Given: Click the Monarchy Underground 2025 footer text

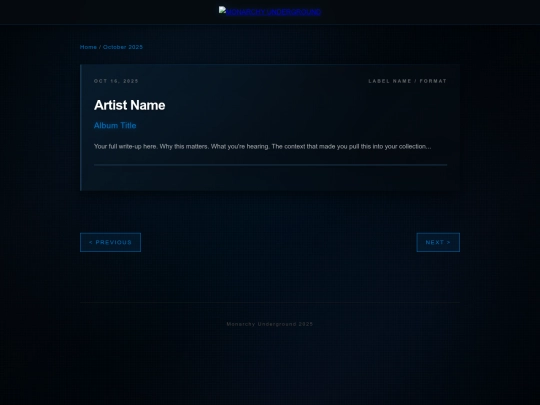Looking at the screenshot, I should point(270,324).
